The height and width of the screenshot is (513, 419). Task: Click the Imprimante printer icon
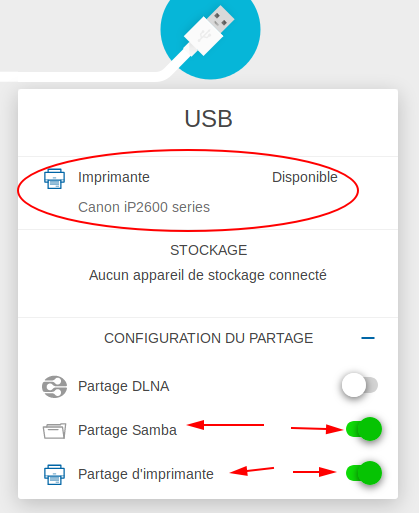pos(54,179)
